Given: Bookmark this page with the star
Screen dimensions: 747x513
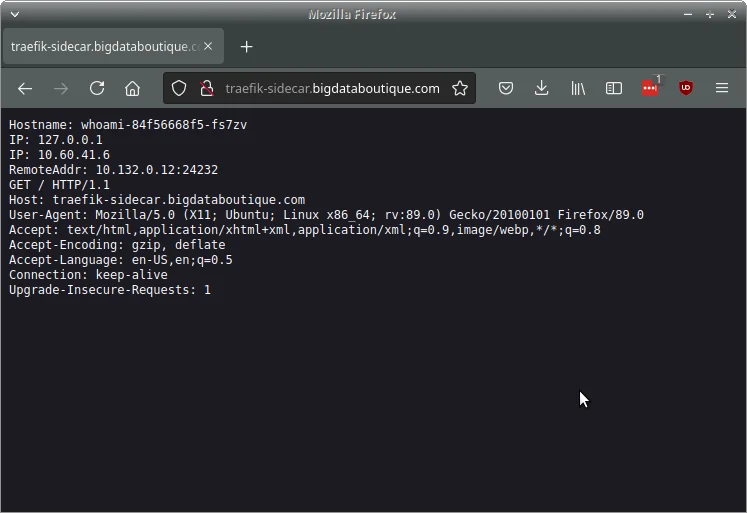Looking at the screenshot, I should point(460,88).
